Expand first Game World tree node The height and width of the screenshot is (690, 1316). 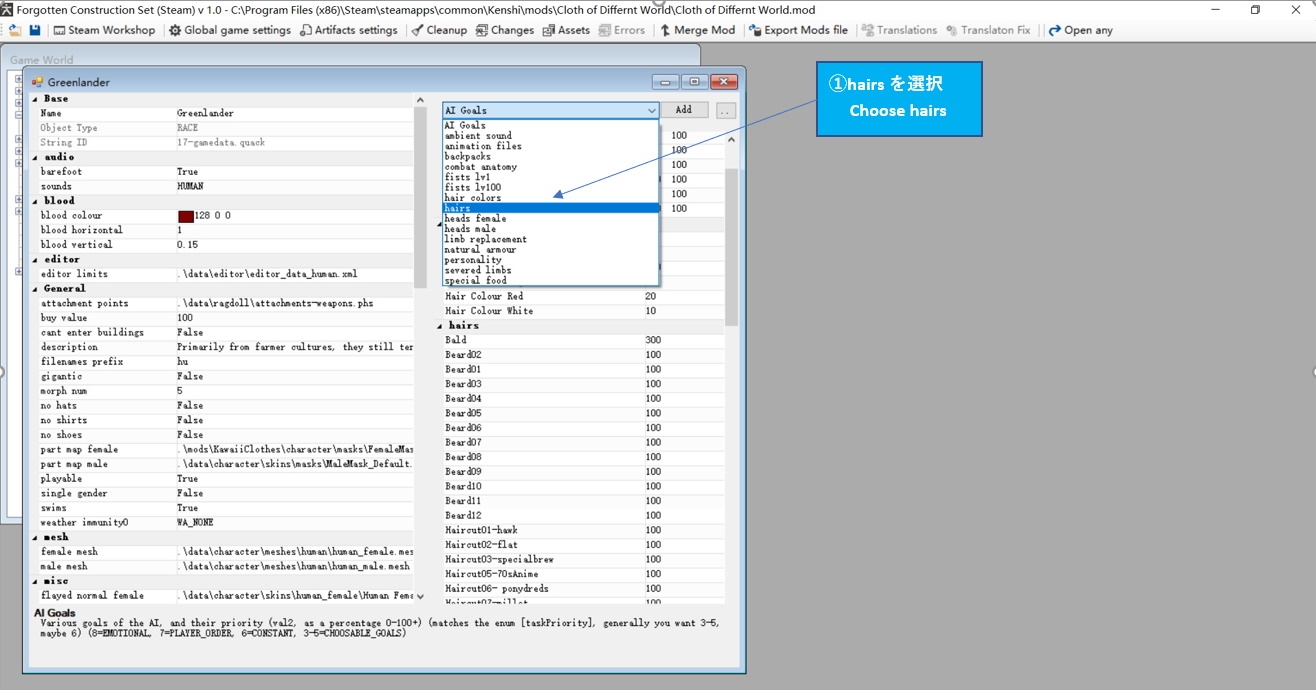[x=18, y=77]
